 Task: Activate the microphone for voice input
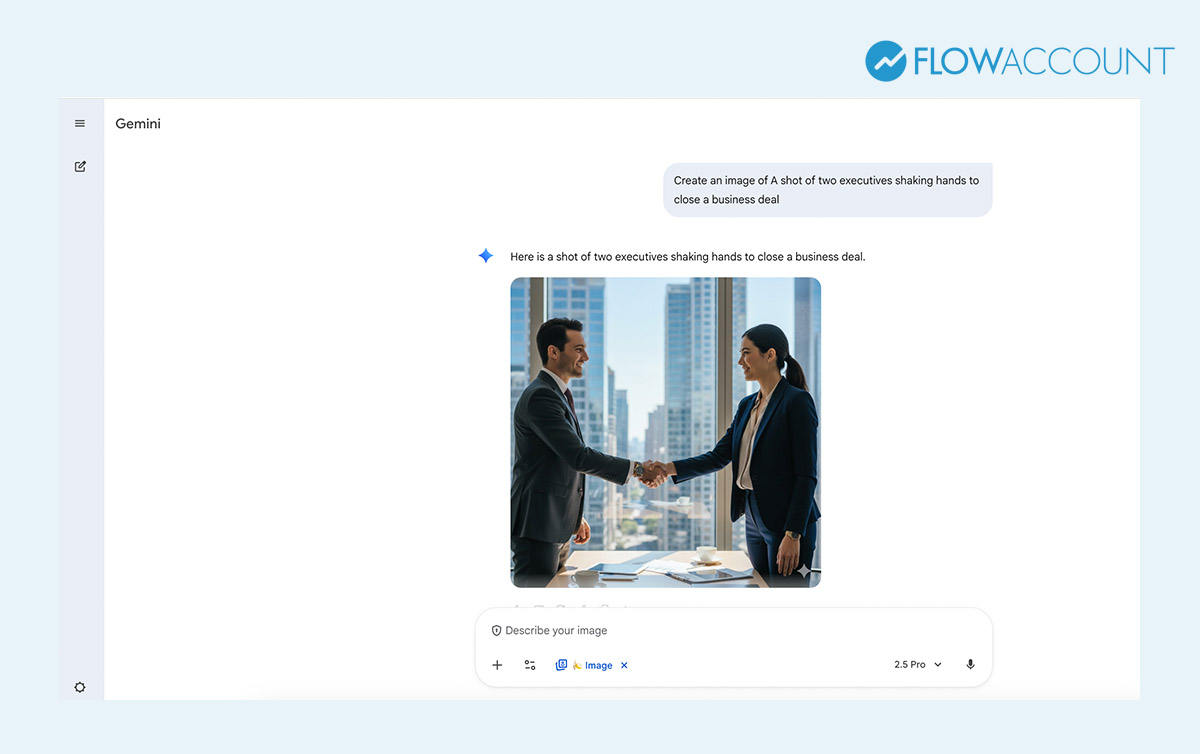(970, 665)
